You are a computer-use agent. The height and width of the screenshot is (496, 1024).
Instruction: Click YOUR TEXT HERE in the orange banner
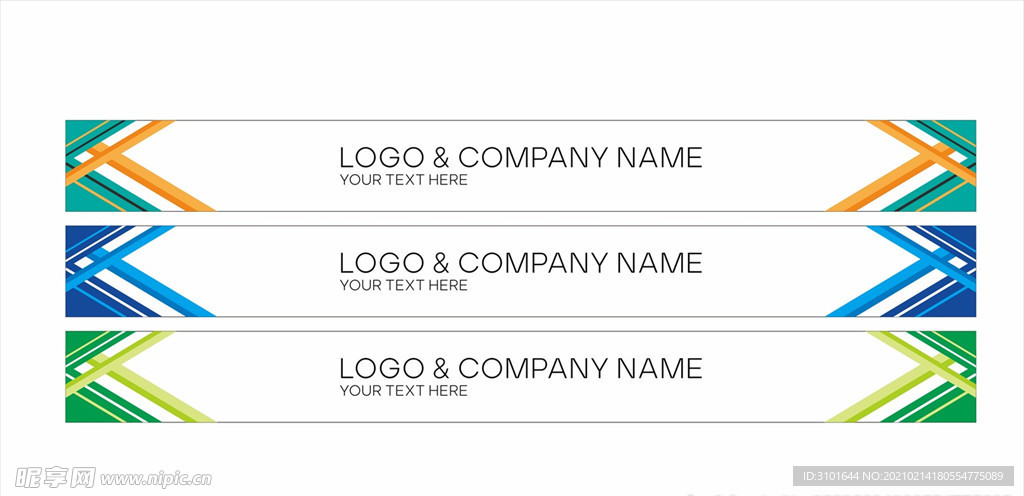[404, 180]
